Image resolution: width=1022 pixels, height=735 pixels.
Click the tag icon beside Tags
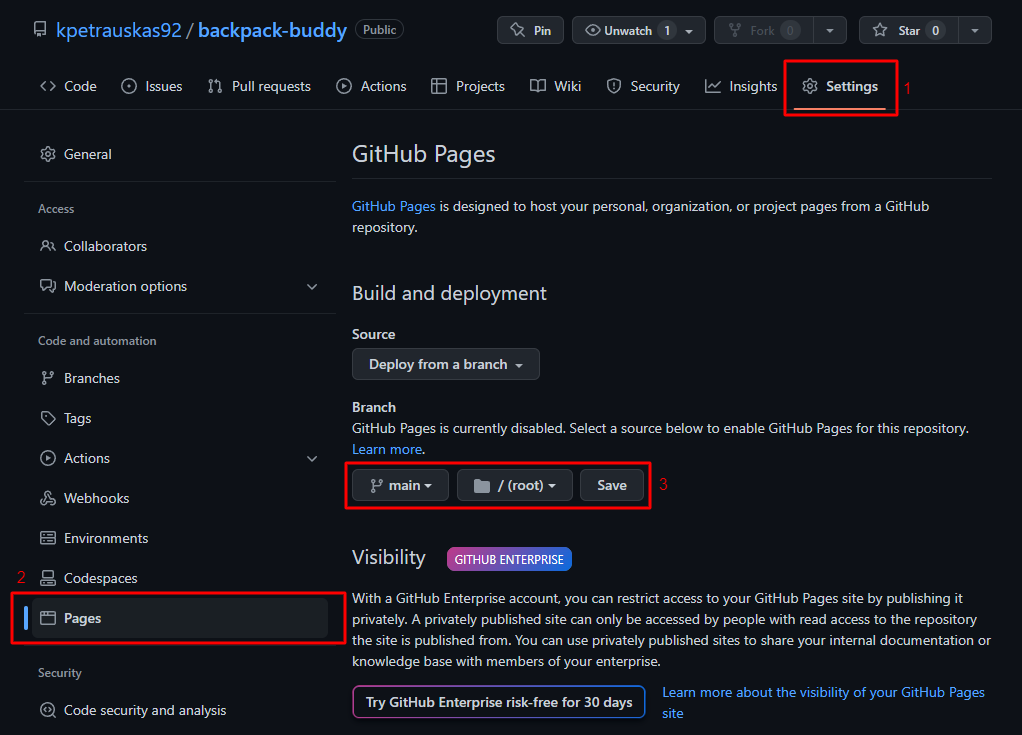[48, 418]
